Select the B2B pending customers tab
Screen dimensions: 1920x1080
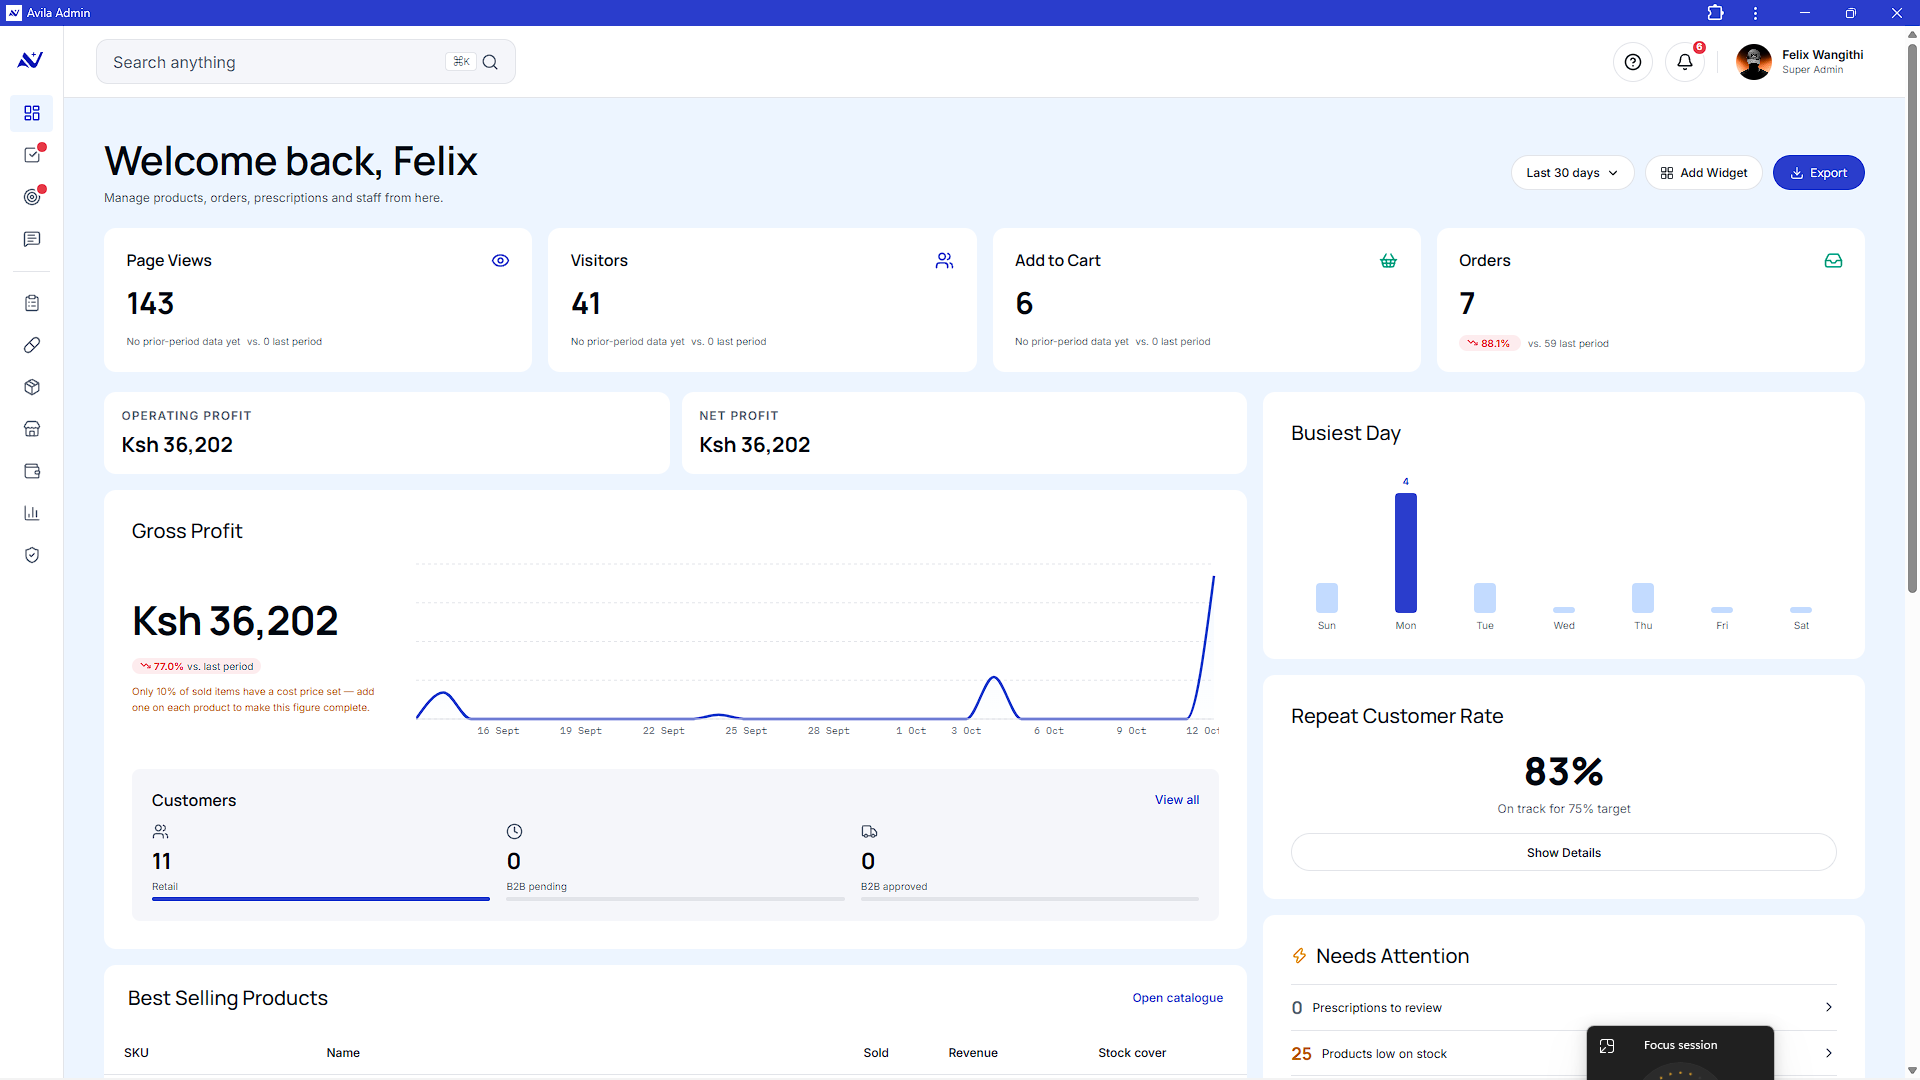(675, 861)
